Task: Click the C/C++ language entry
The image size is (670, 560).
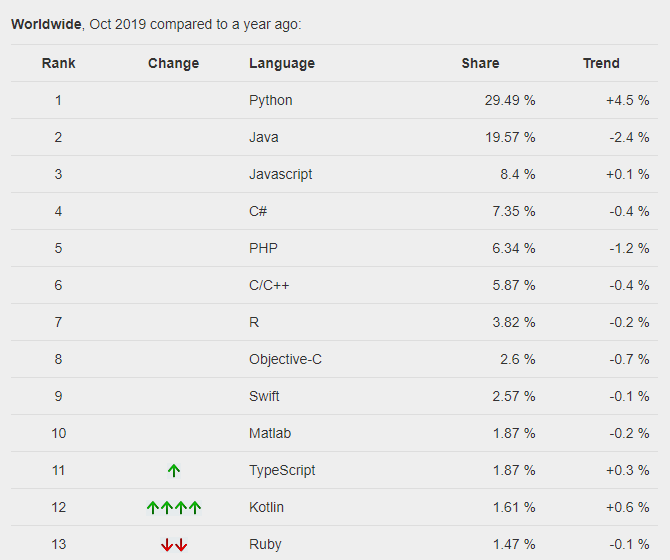Action: point(269,285)
